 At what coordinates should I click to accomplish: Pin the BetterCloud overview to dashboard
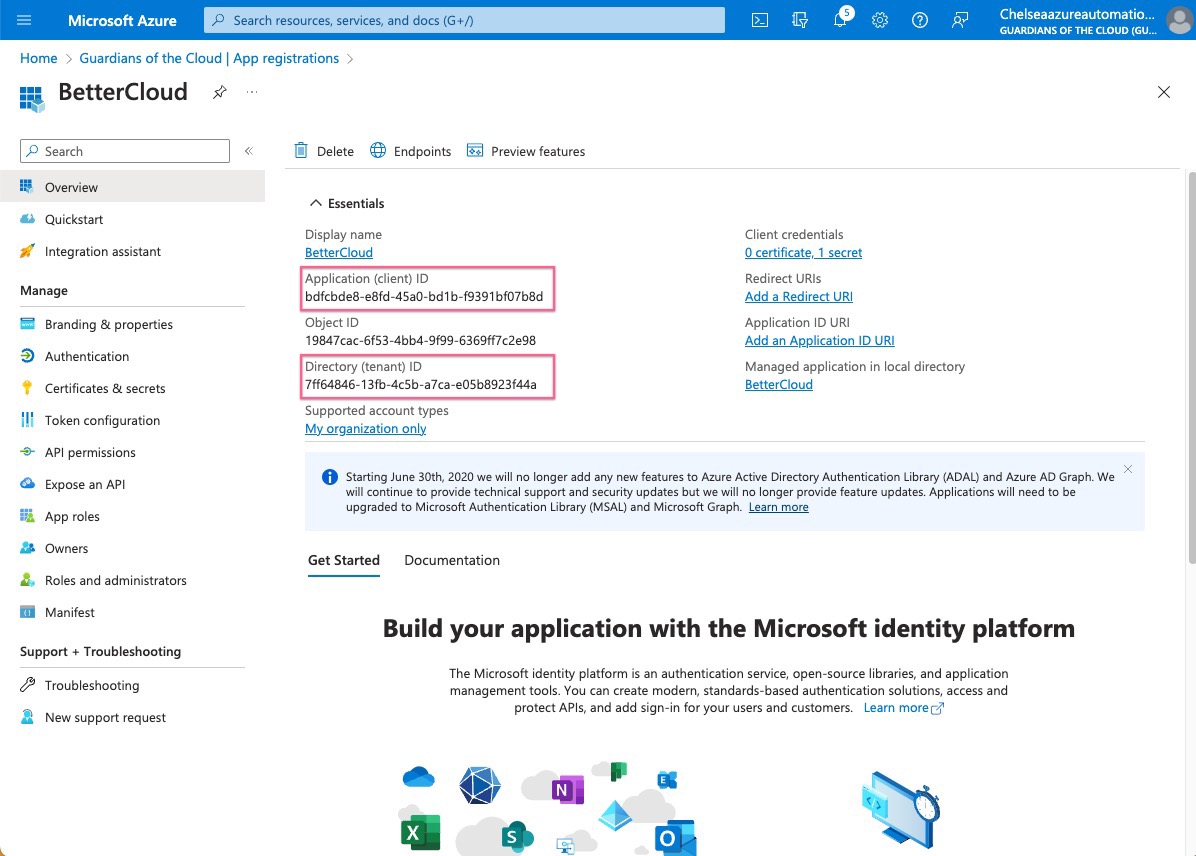(219, 91)
